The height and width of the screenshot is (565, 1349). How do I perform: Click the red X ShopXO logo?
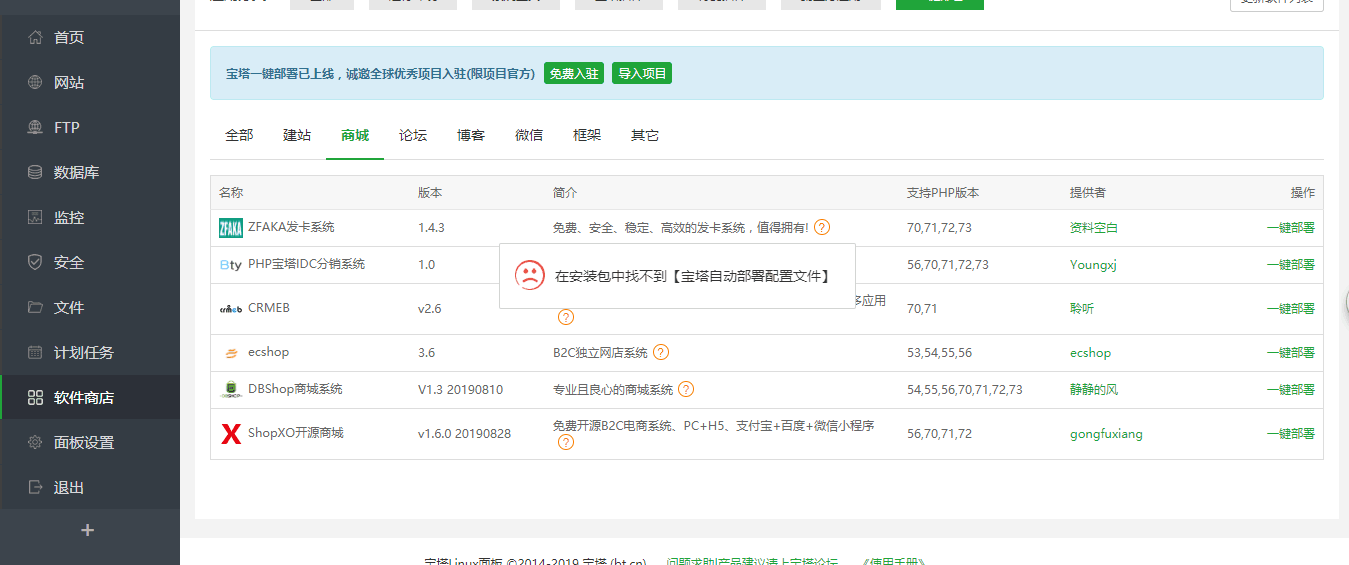coord(231,434)
